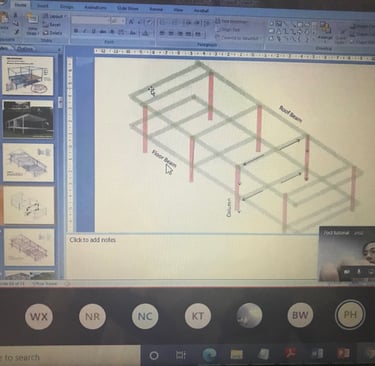Open the font size combo box
375x366 pixels.
click(x=118, y=21)
